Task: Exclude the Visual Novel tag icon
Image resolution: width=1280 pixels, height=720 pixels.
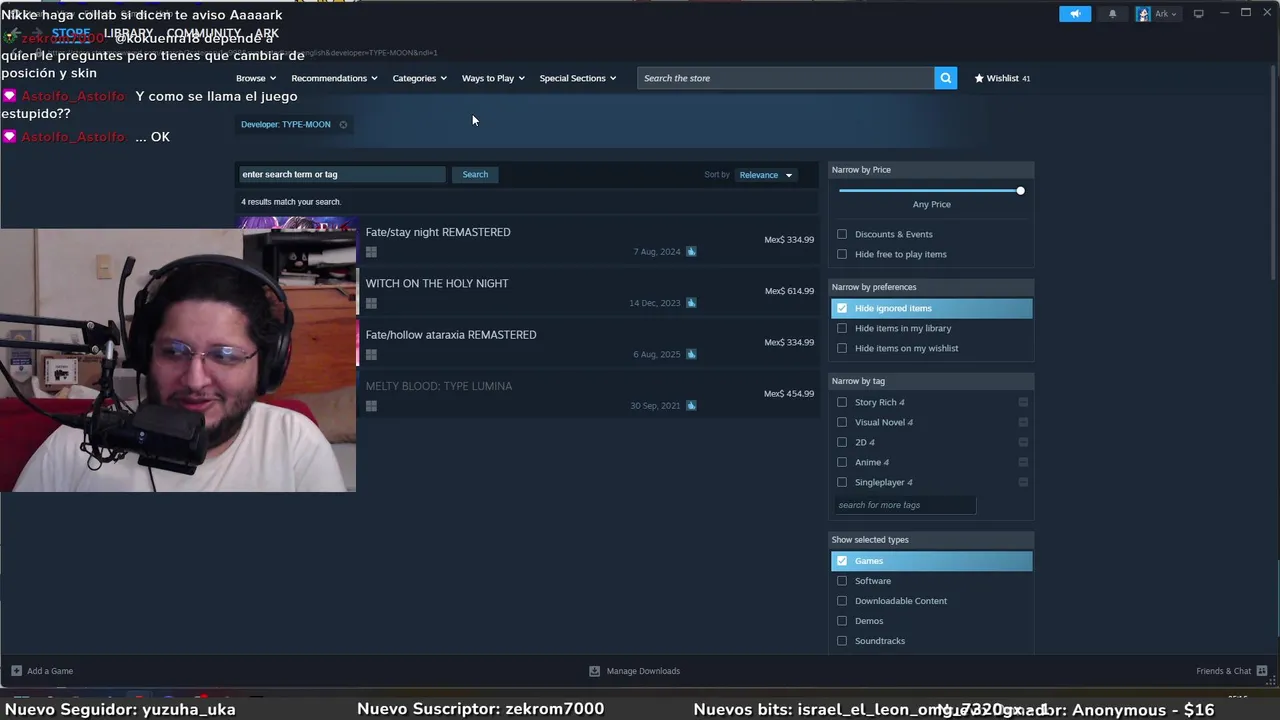Action: coord(1023,422)
